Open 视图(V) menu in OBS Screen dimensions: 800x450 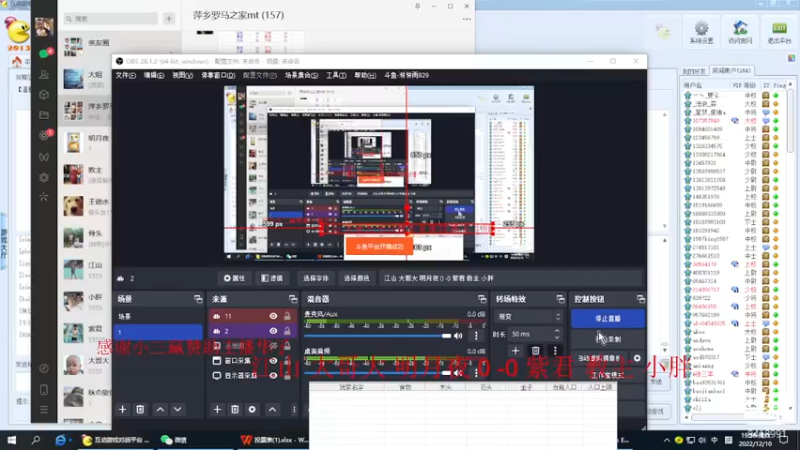[183, 76]
